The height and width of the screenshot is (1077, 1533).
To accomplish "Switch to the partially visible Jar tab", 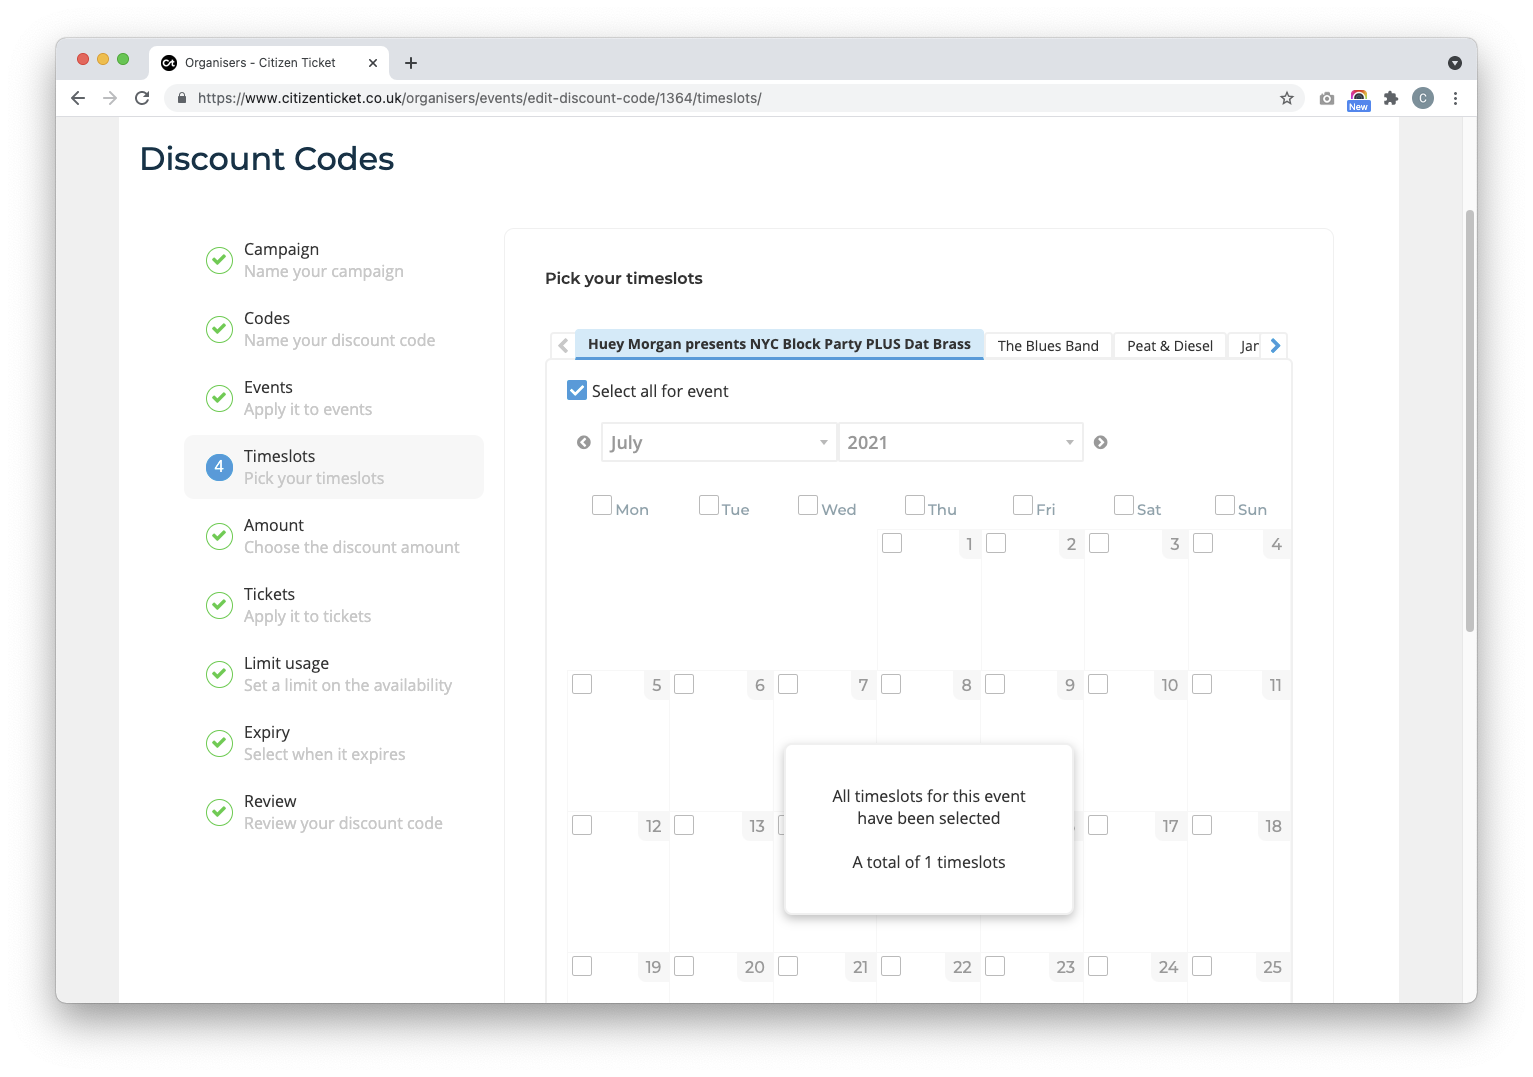I will click(1248, 346).
